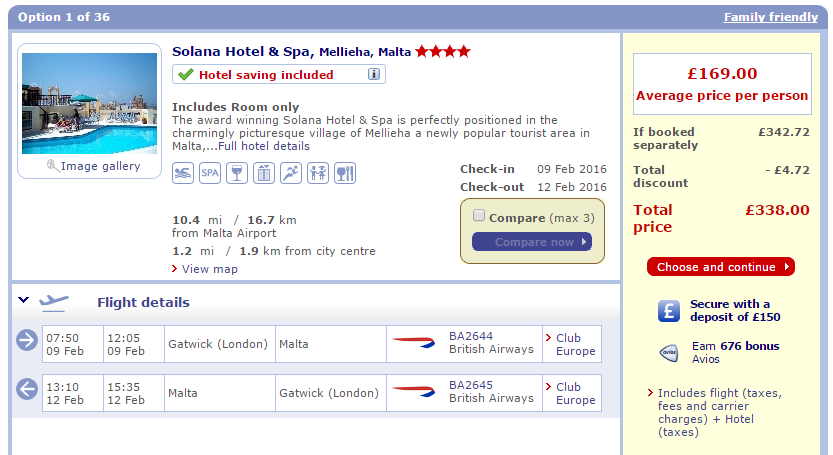833x455 pixels.
Task: Click the 1.2 mi from city centre text
Action: [274, 251]
